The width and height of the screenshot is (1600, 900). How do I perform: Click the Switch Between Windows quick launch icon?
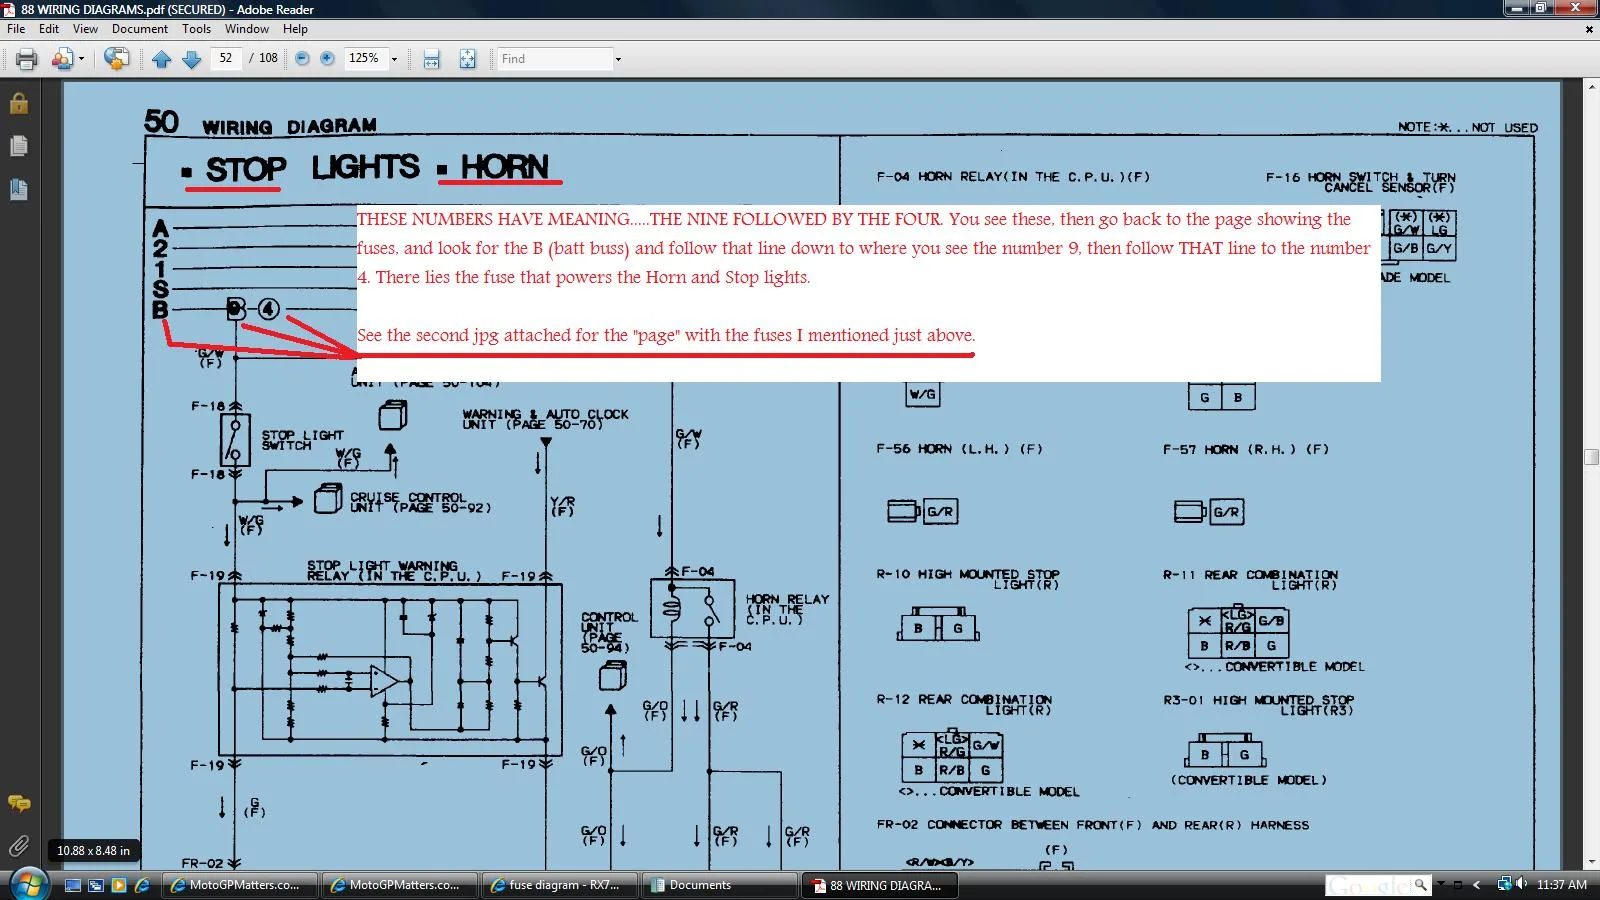96,885
